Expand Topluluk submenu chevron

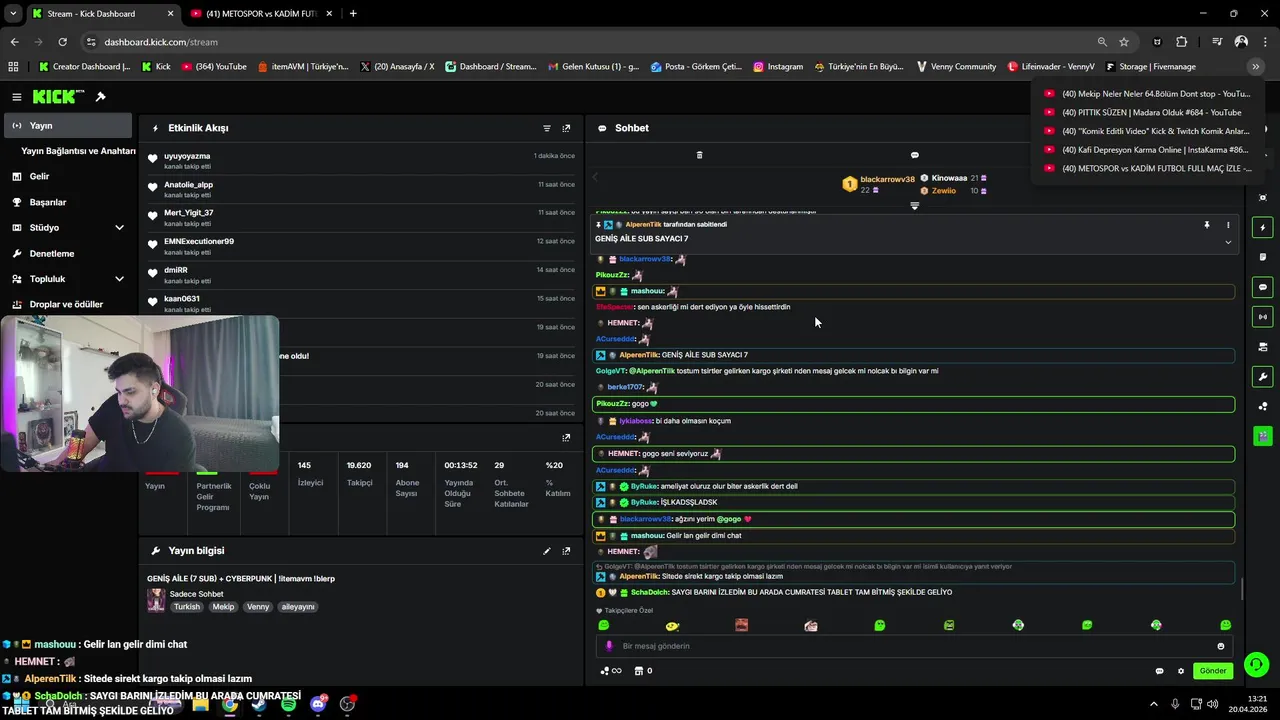pyautogui.click(x=119, y=279)
